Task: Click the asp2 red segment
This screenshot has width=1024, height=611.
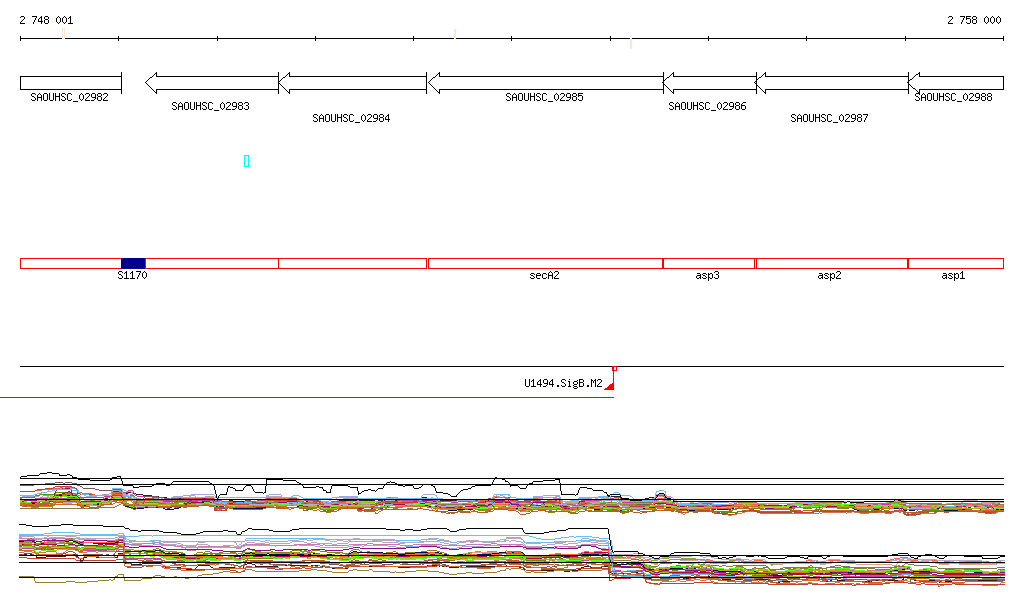Action: point(831,263)
